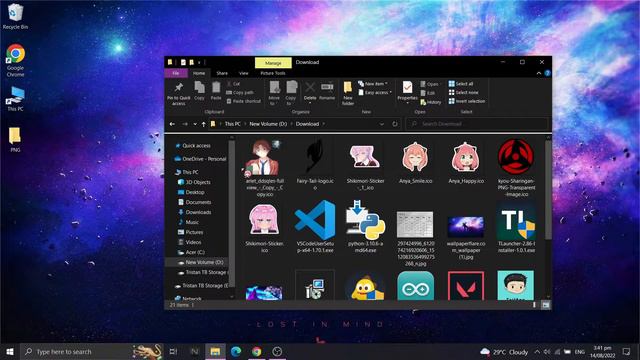Switch to details view in status bar

click(534, 305)
